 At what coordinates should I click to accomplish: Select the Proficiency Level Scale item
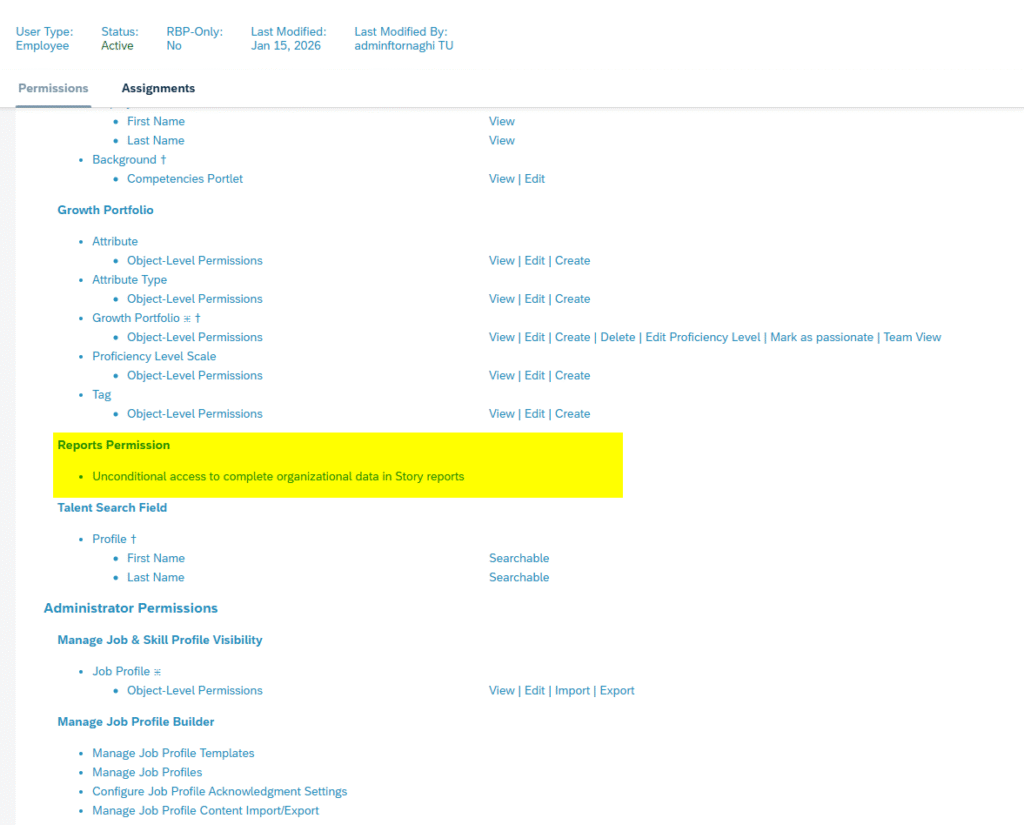pyautogui.click(x=154, y=356)
